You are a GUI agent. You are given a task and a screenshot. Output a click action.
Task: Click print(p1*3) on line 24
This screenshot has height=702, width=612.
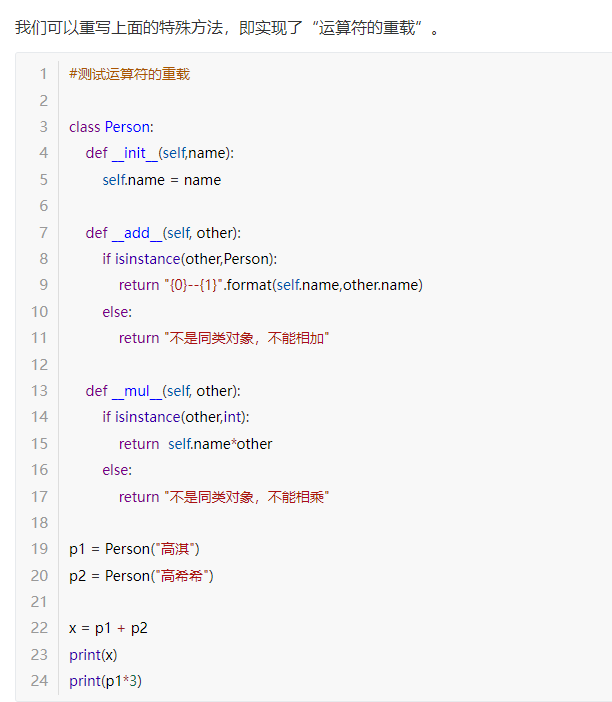point(106,681)
